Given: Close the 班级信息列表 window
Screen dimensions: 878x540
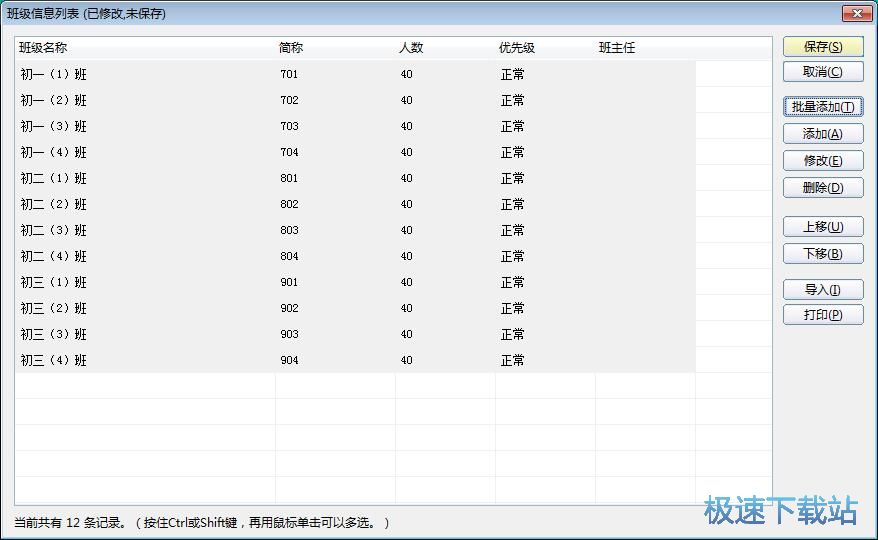Looking at the screenshot, I should [x=857, y=13].
